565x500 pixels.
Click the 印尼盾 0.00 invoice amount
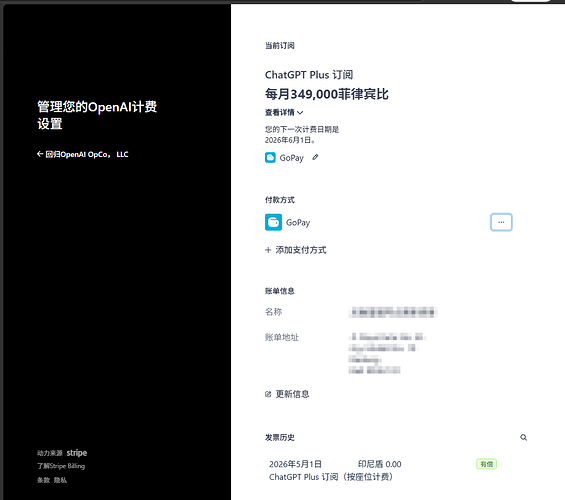[379, 464]
